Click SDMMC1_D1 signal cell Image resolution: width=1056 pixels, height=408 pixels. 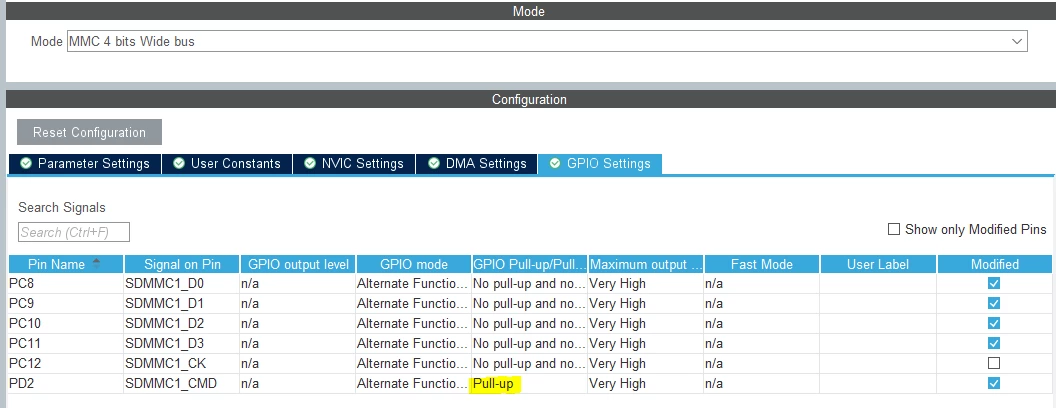pyautogui.click(x=182, y=304)
